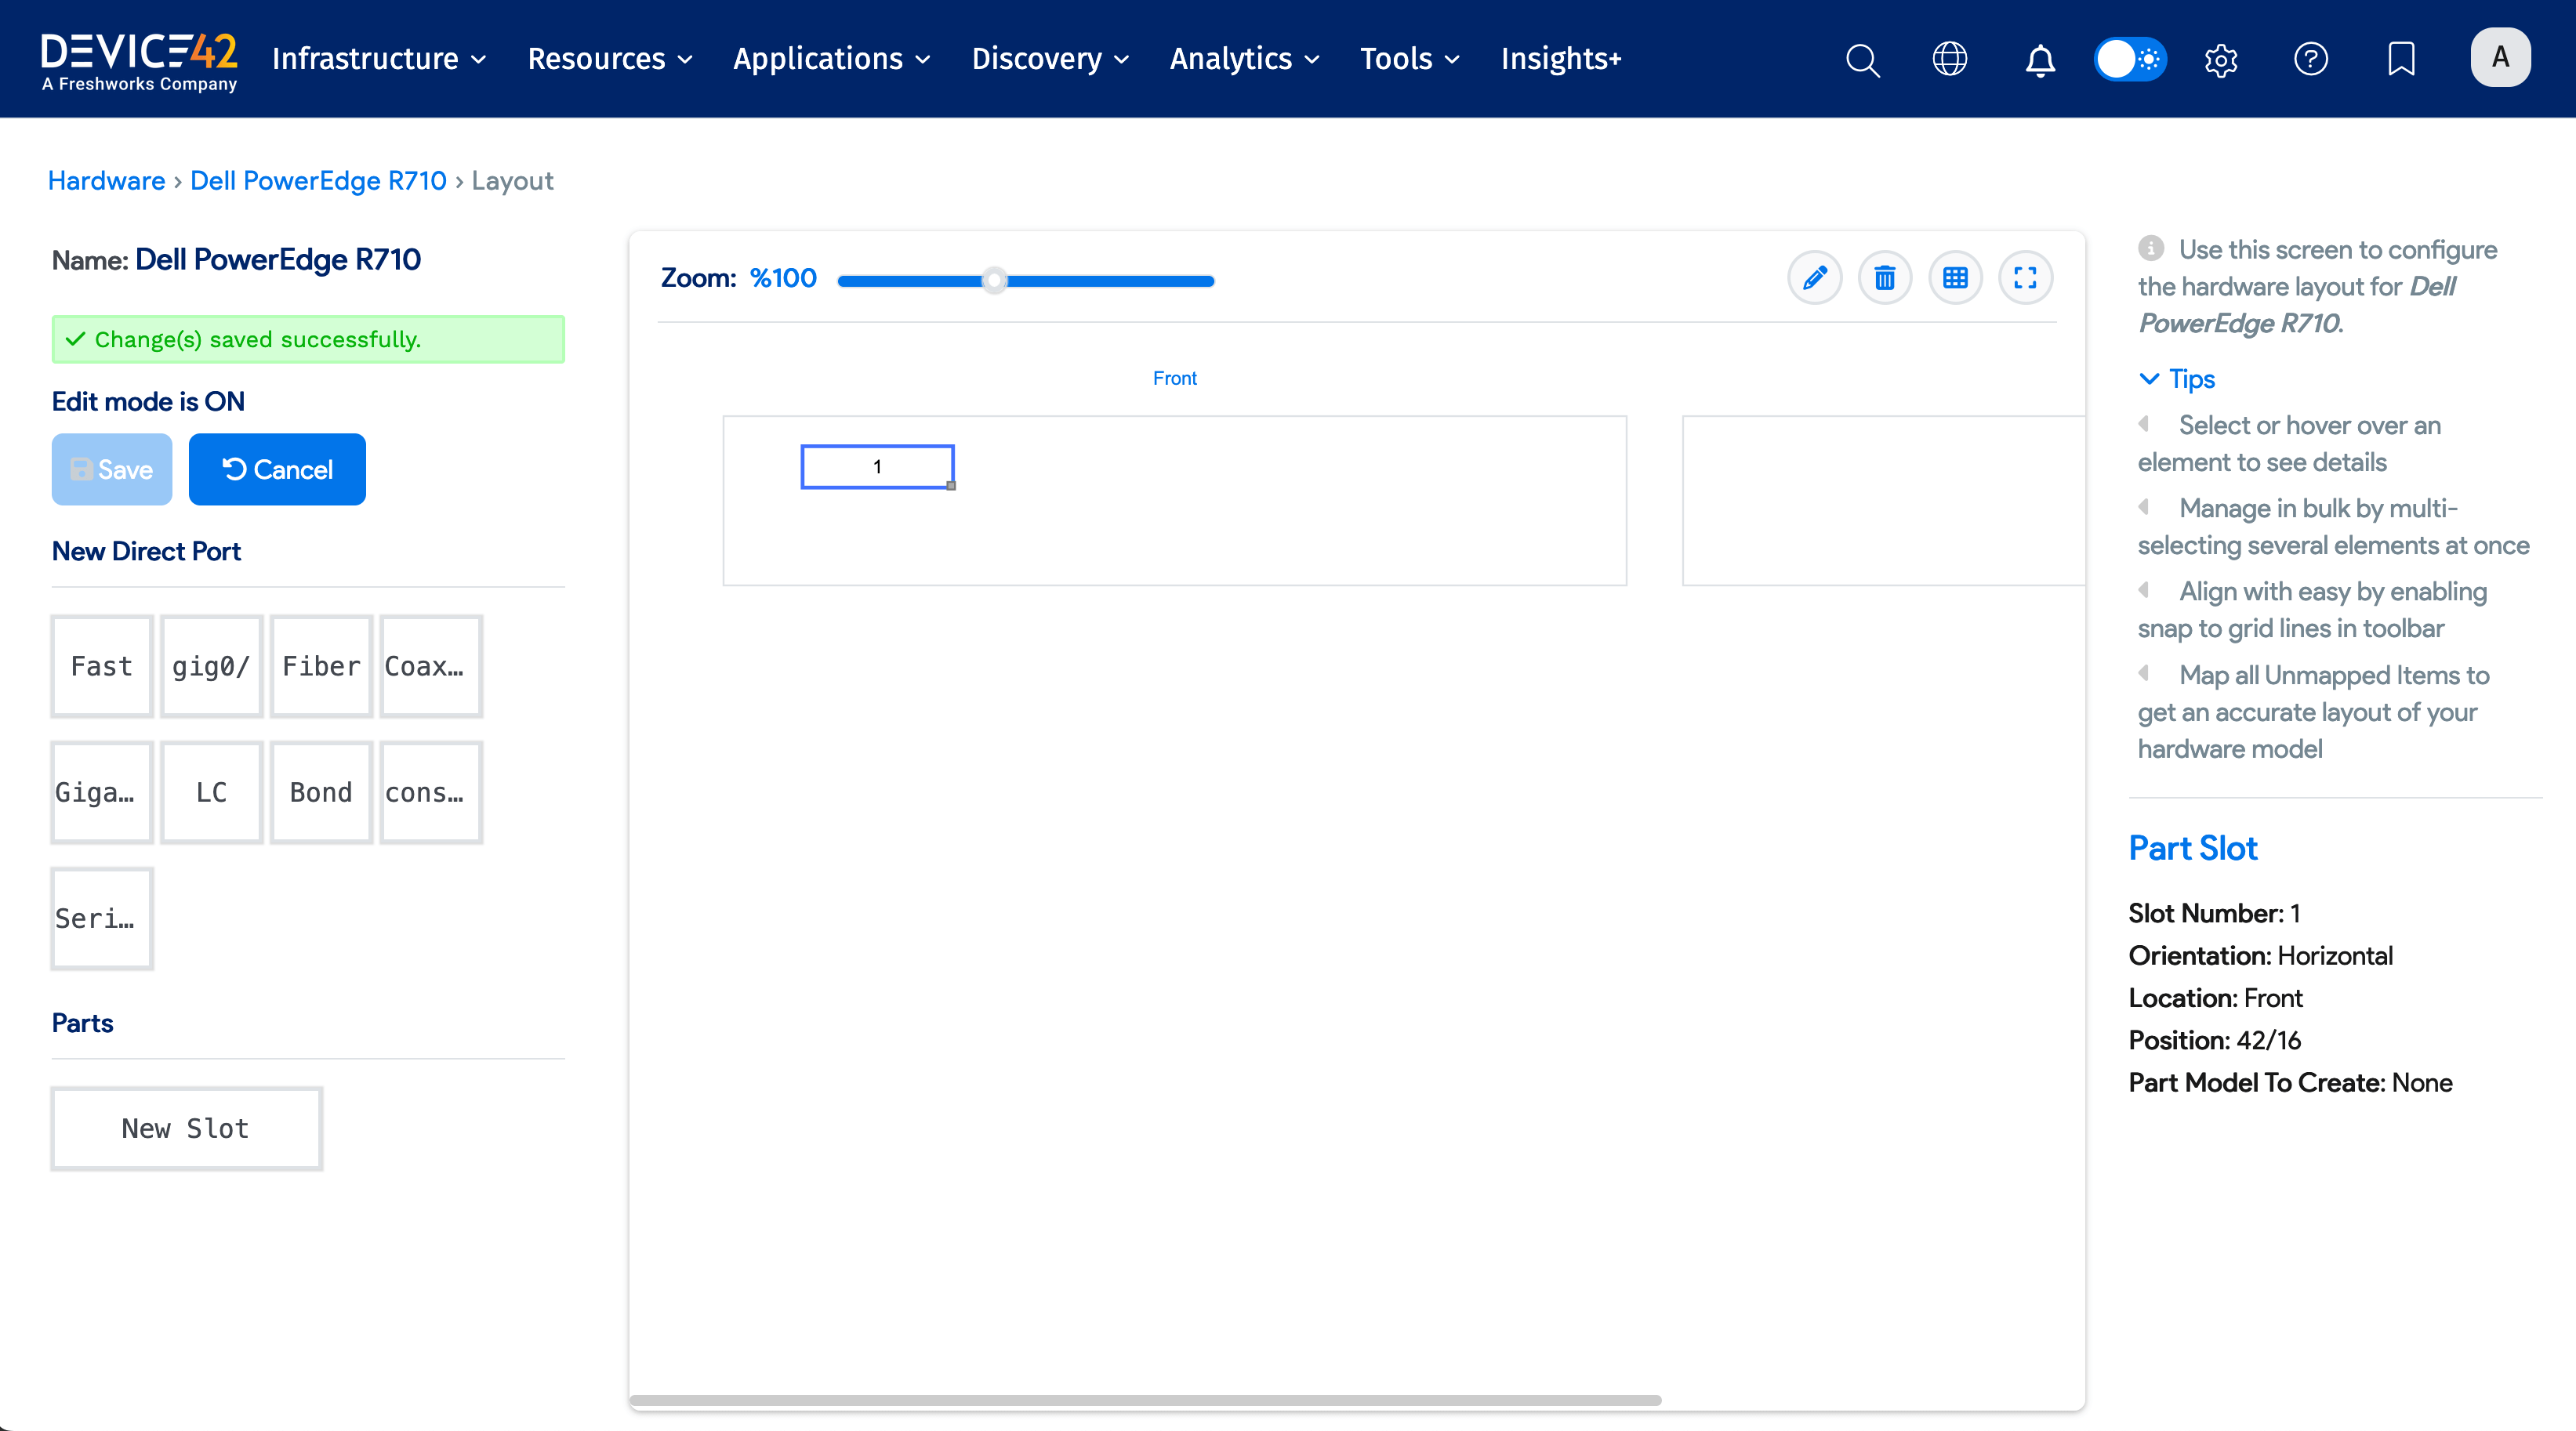Go to Insights+ menu item

click(1560, 59)
